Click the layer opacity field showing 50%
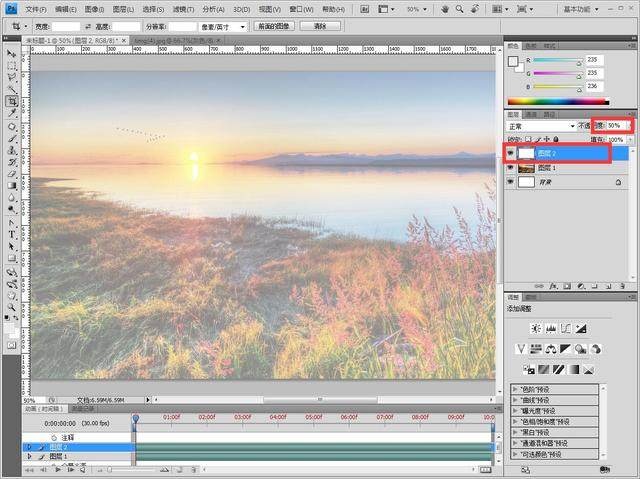 coord(614,126)
